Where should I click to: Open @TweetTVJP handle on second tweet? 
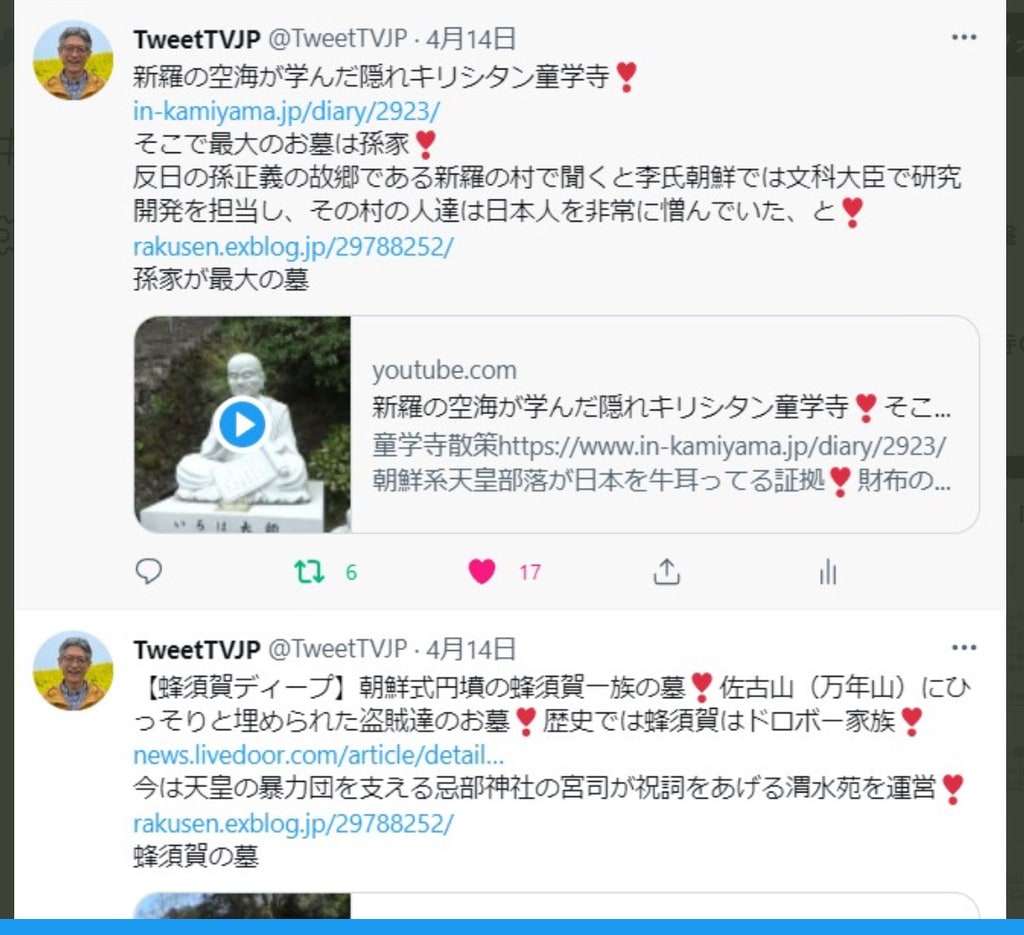pyautogui.click(x=338, y=649)
